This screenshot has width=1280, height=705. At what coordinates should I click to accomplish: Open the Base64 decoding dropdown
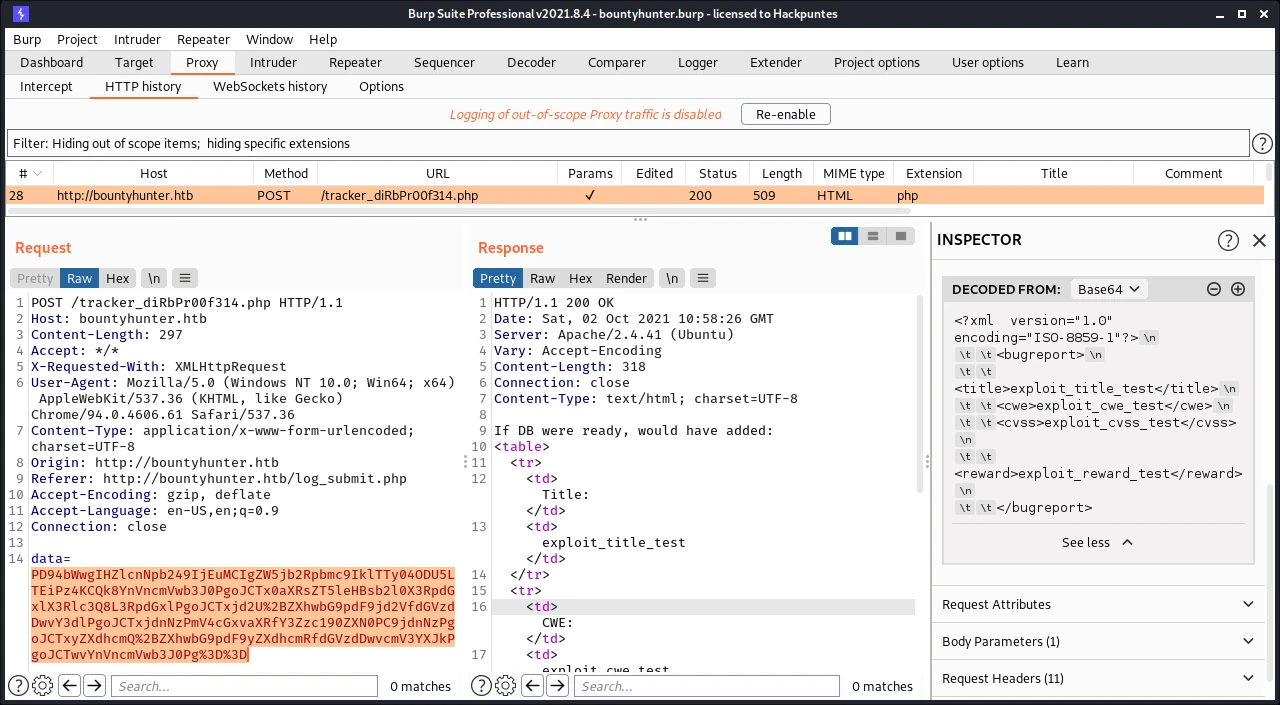click(x=1109, y=289)
